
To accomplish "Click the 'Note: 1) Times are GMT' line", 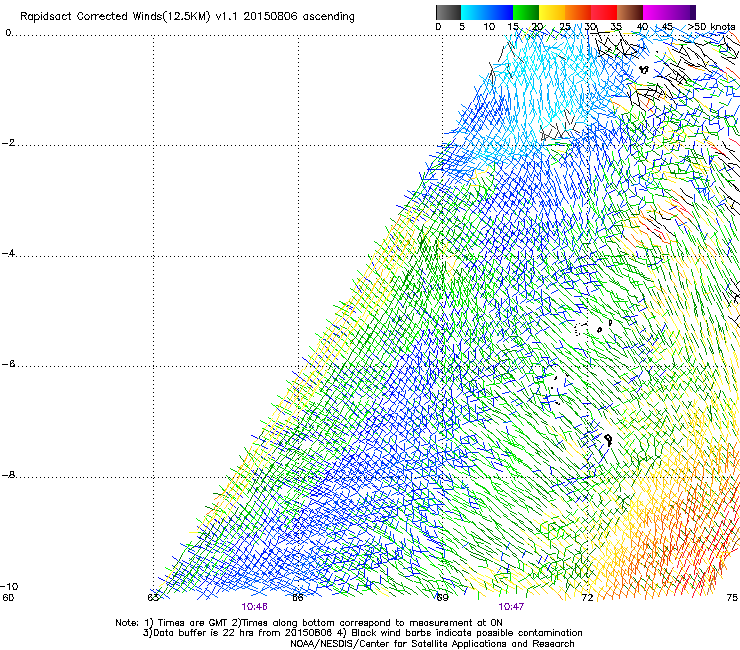I will 309,623.
